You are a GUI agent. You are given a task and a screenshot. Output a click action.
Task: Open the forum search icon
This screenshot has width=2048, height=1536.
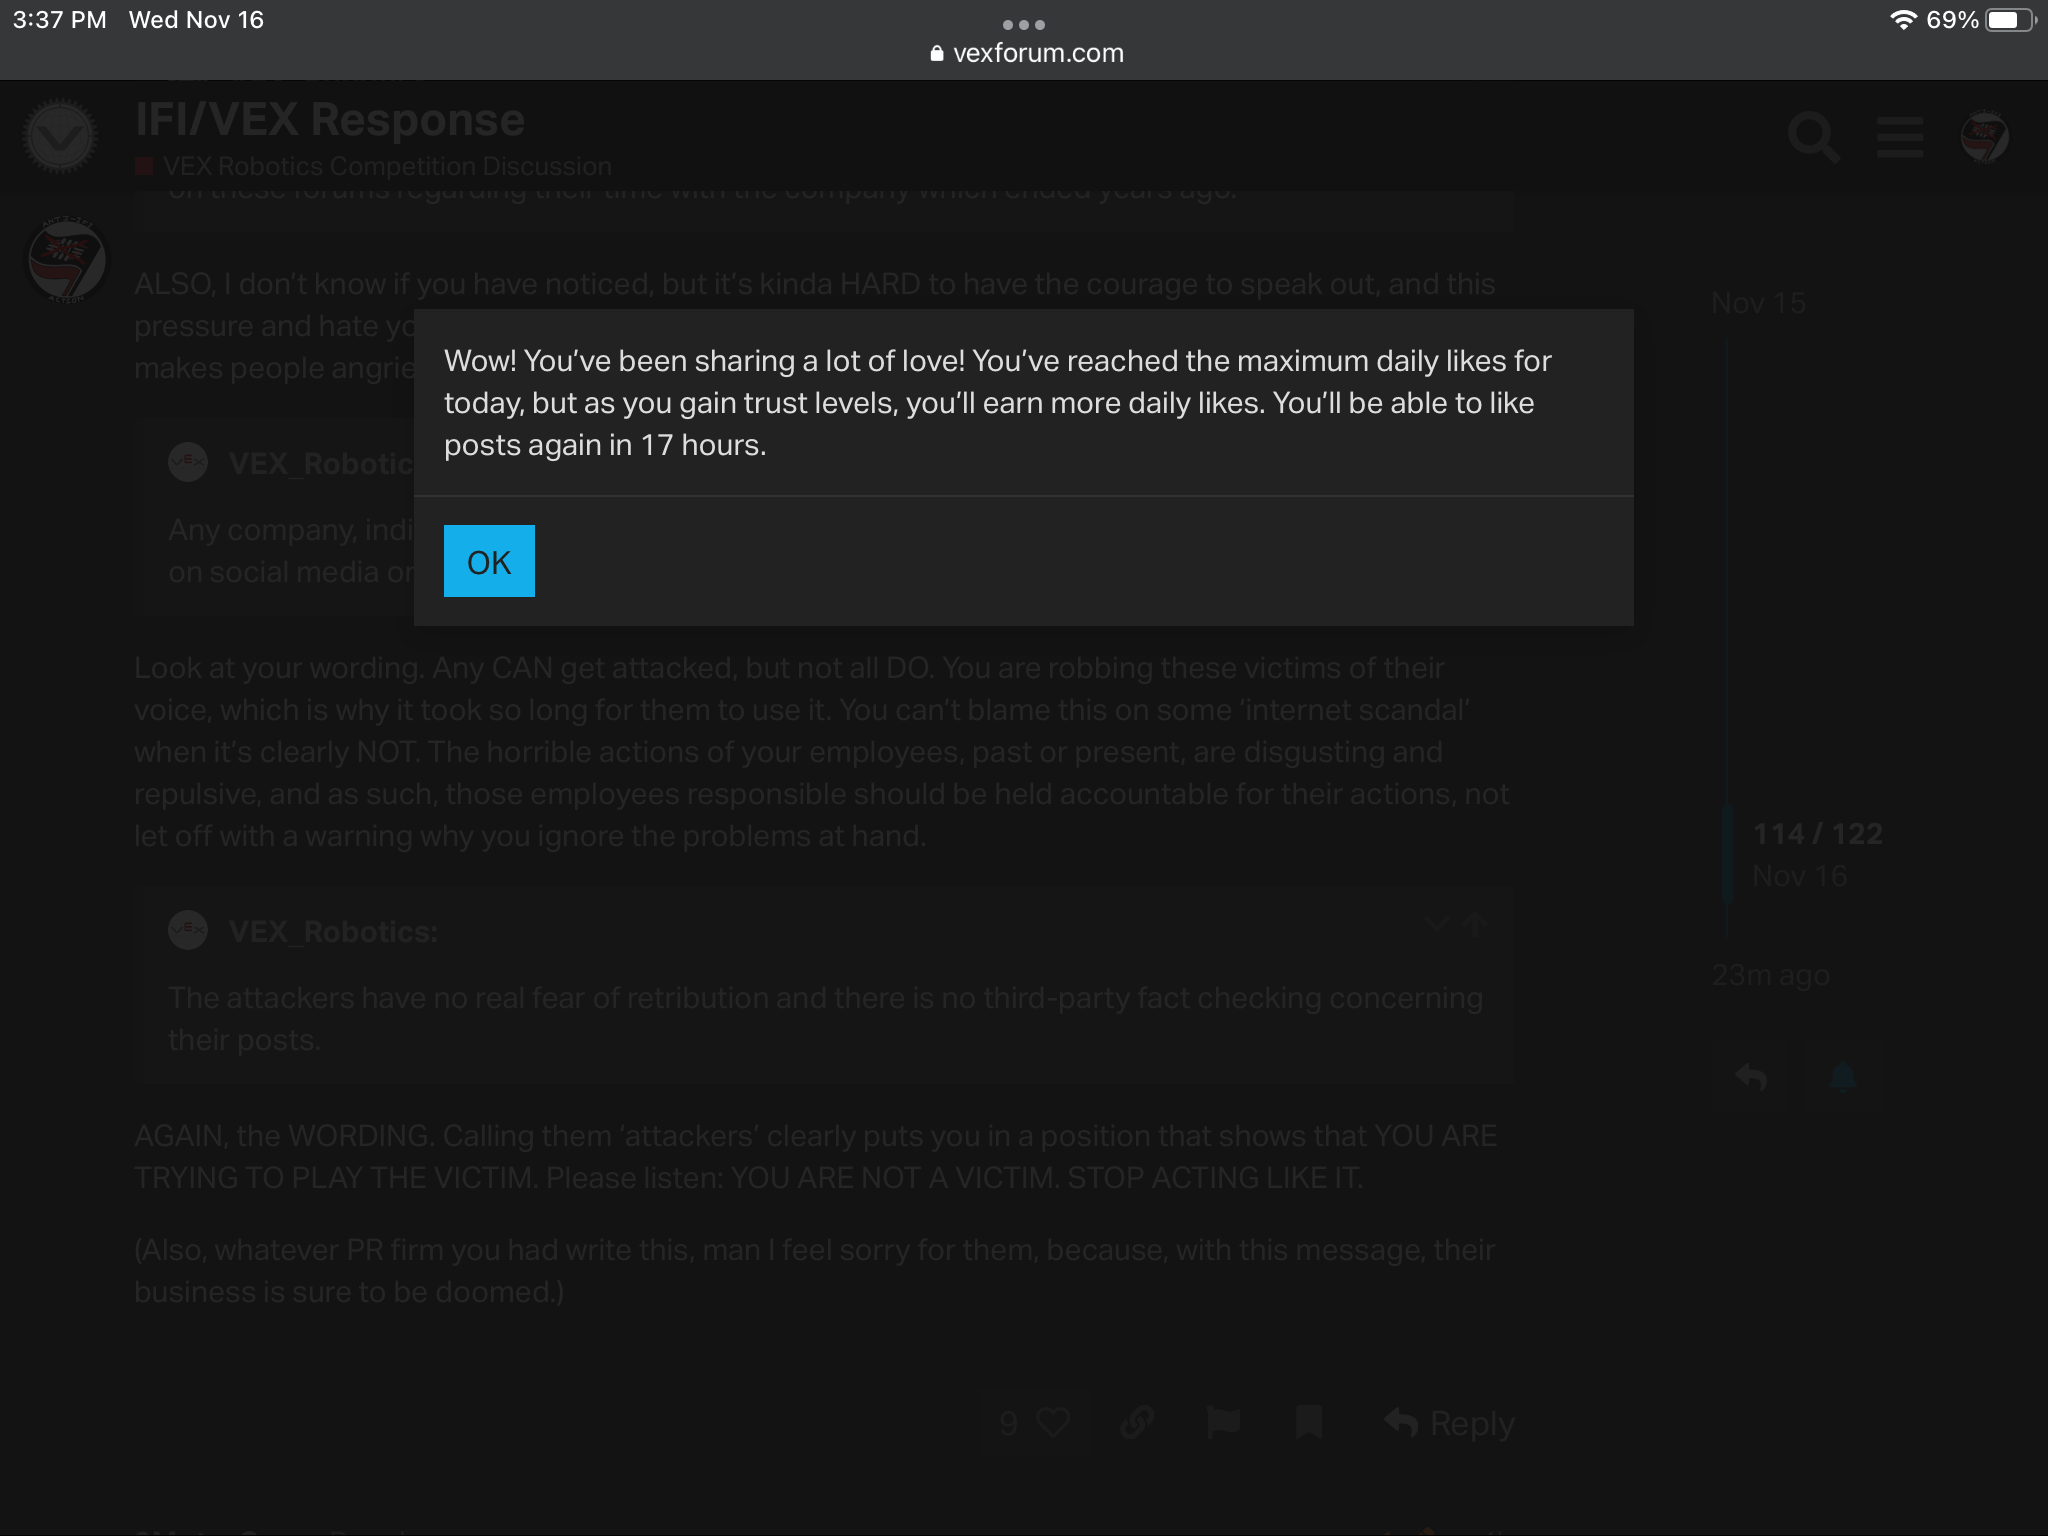pos(1814,137)
